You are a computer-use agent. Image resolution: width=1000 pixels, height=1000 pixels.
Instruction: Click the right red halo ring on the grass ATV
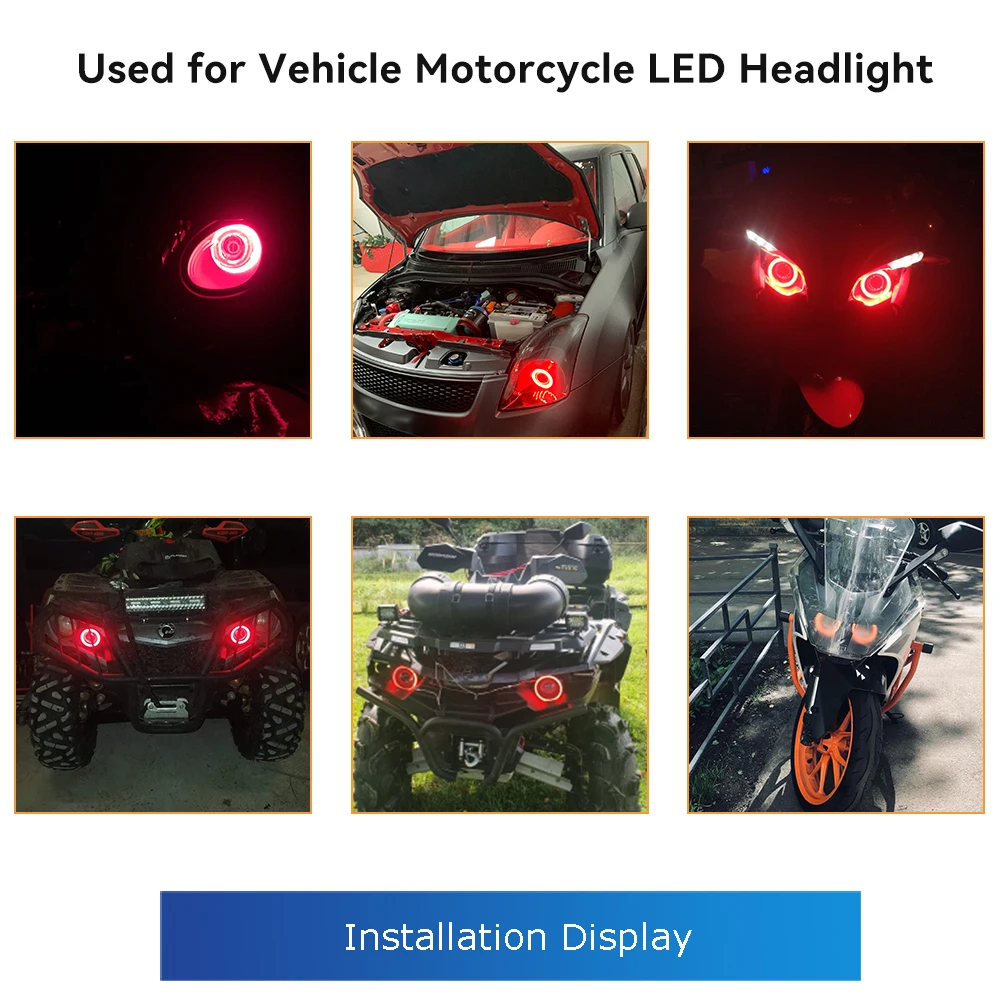pos(547,688)
